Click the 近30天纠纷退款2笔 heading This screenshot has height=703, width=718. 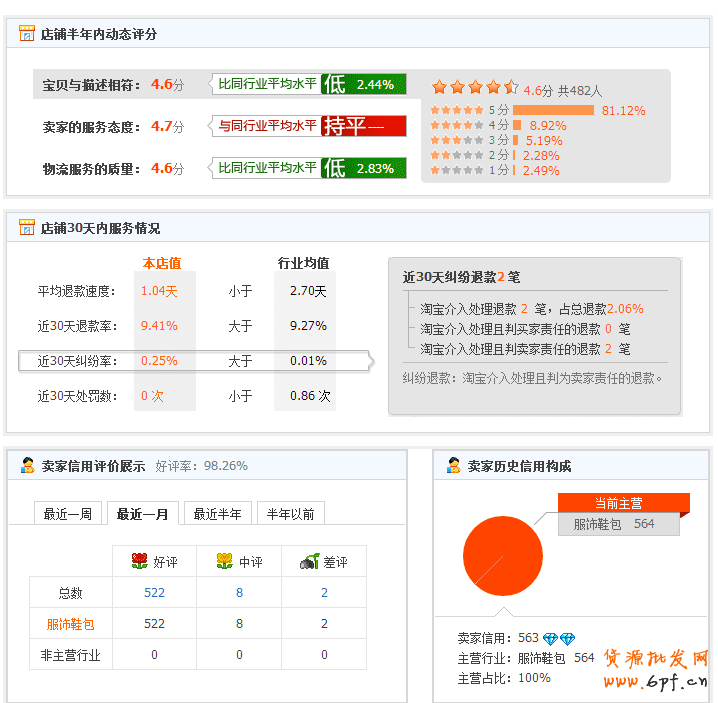click(x=462, y=277)
